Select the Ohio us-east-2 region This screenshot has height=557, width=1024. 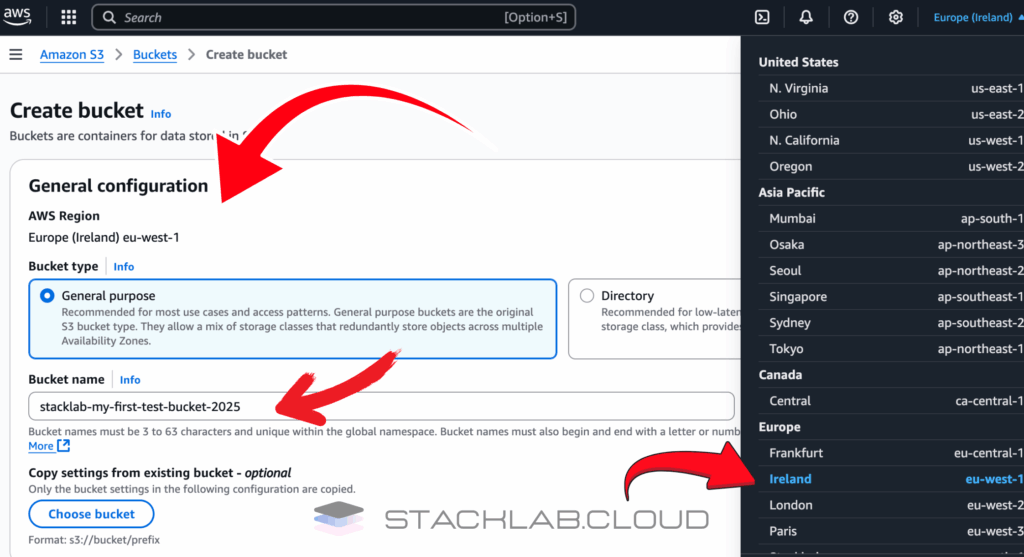(x=891, y=114)
